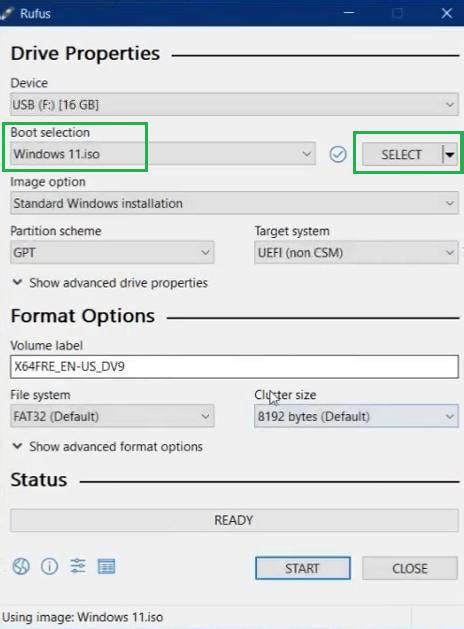Click the CLOSE button

[410, 568]
